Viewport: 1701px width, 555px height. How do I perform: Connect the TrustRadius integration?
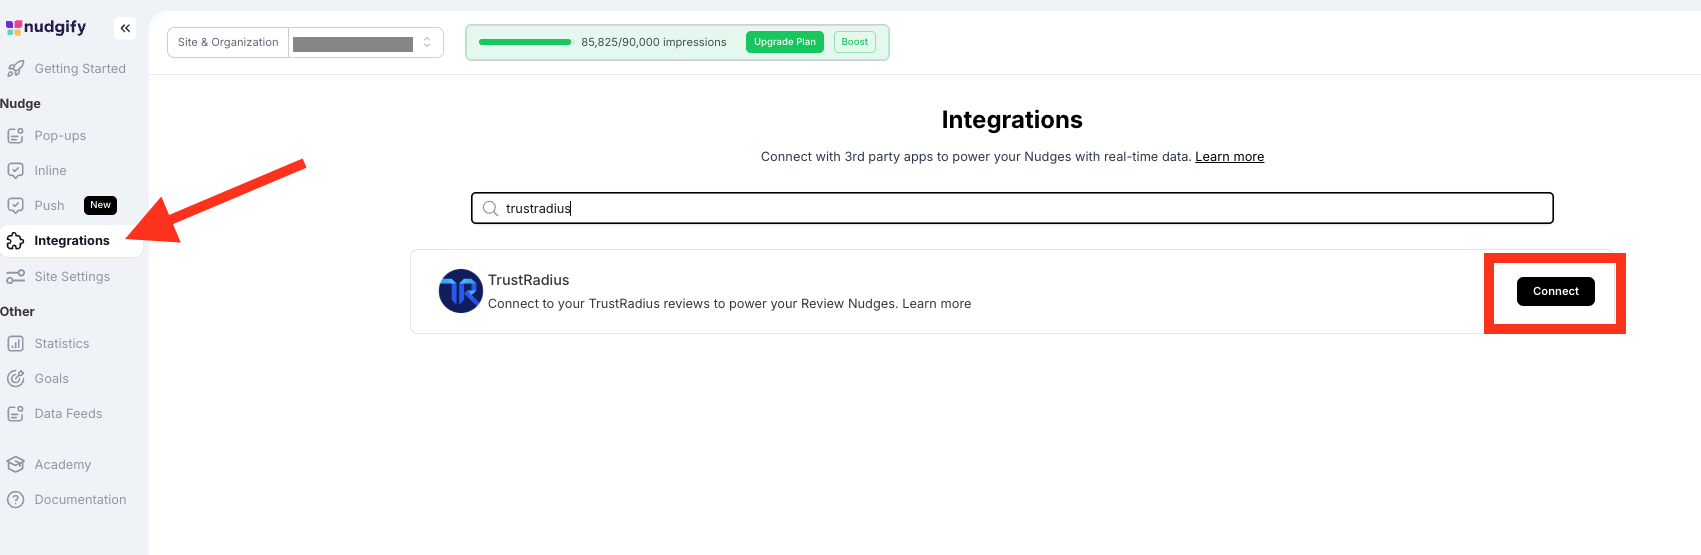(1556, 291)
